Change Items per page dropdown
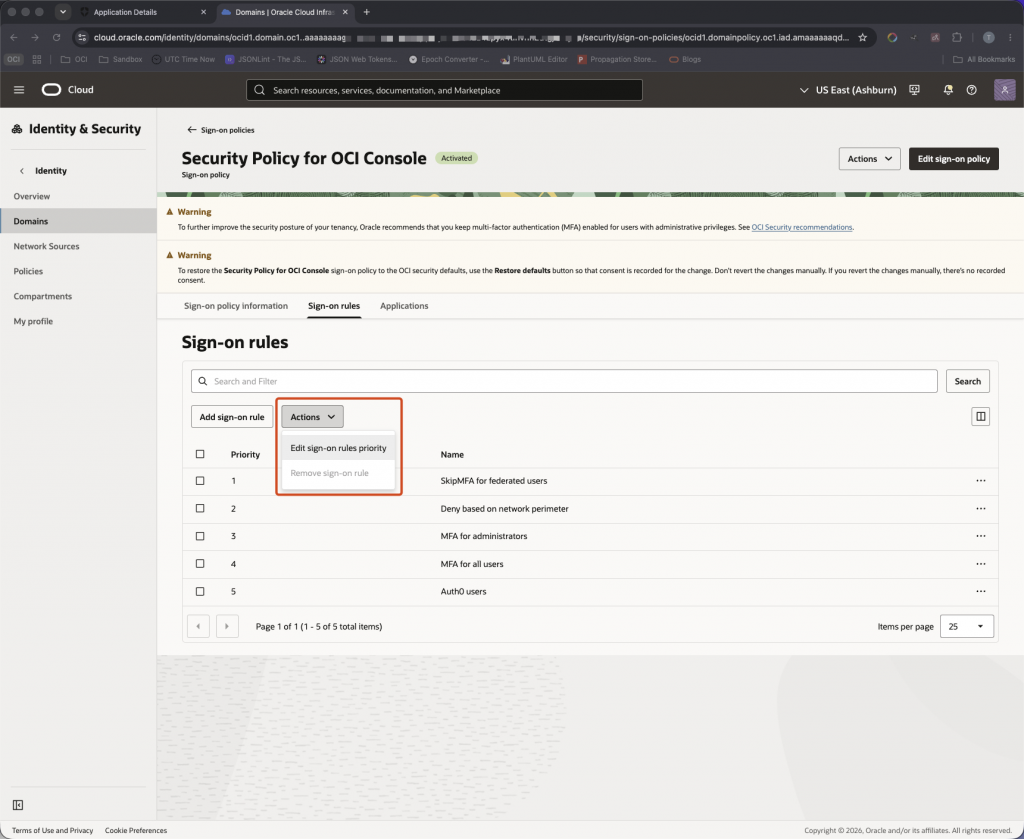The width and height of the screenshot is (1024, 839). 967,626
